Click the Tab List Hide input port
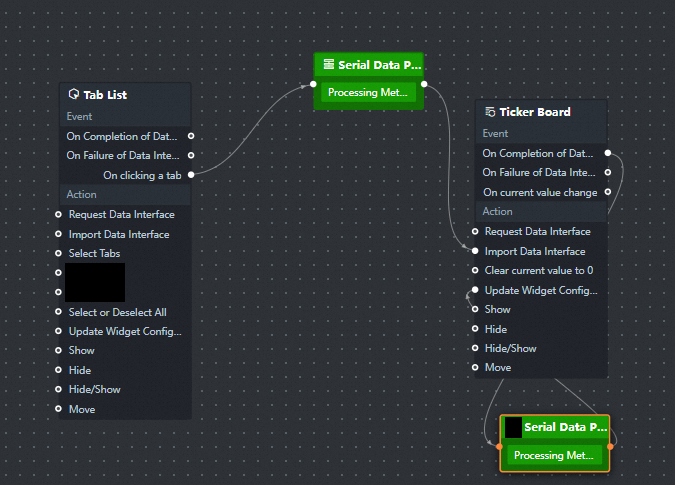 [x=59, y=370]
